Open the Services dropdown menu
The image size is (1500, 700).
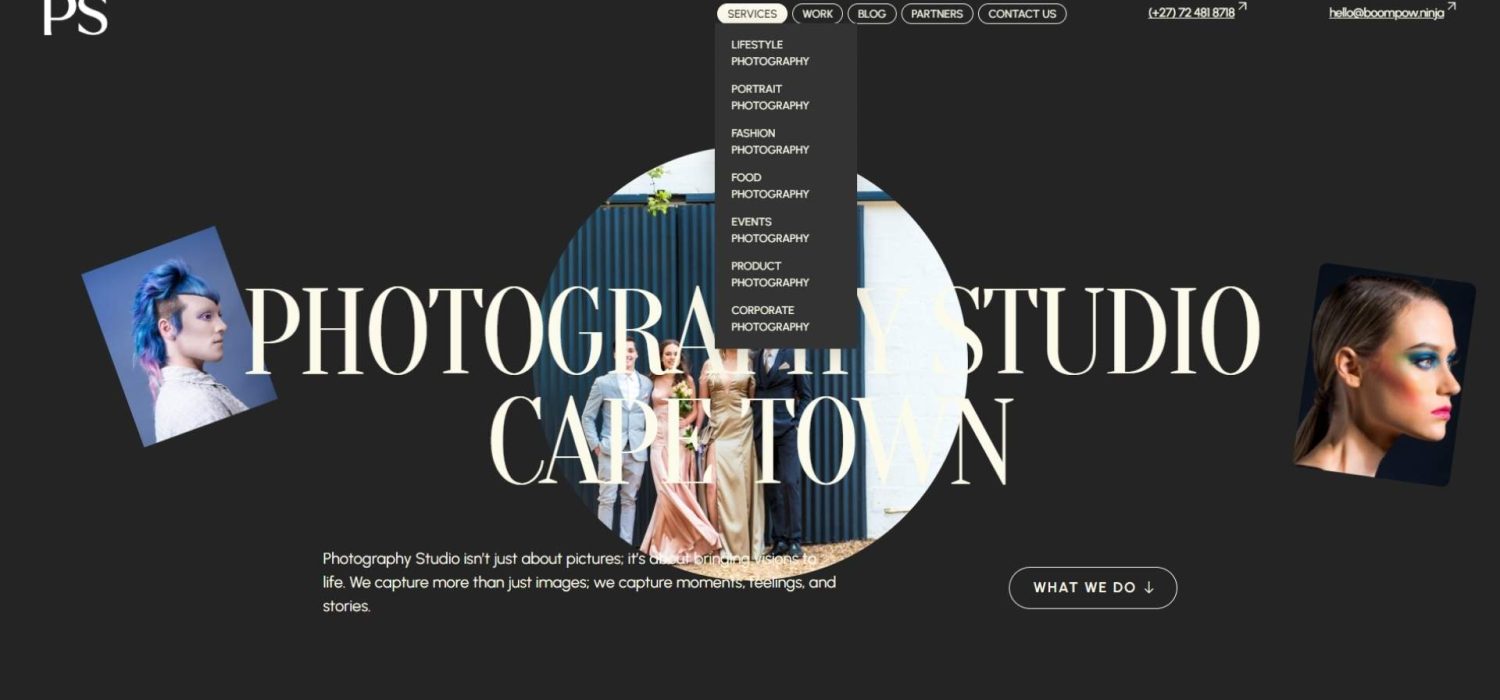point(752,14)
